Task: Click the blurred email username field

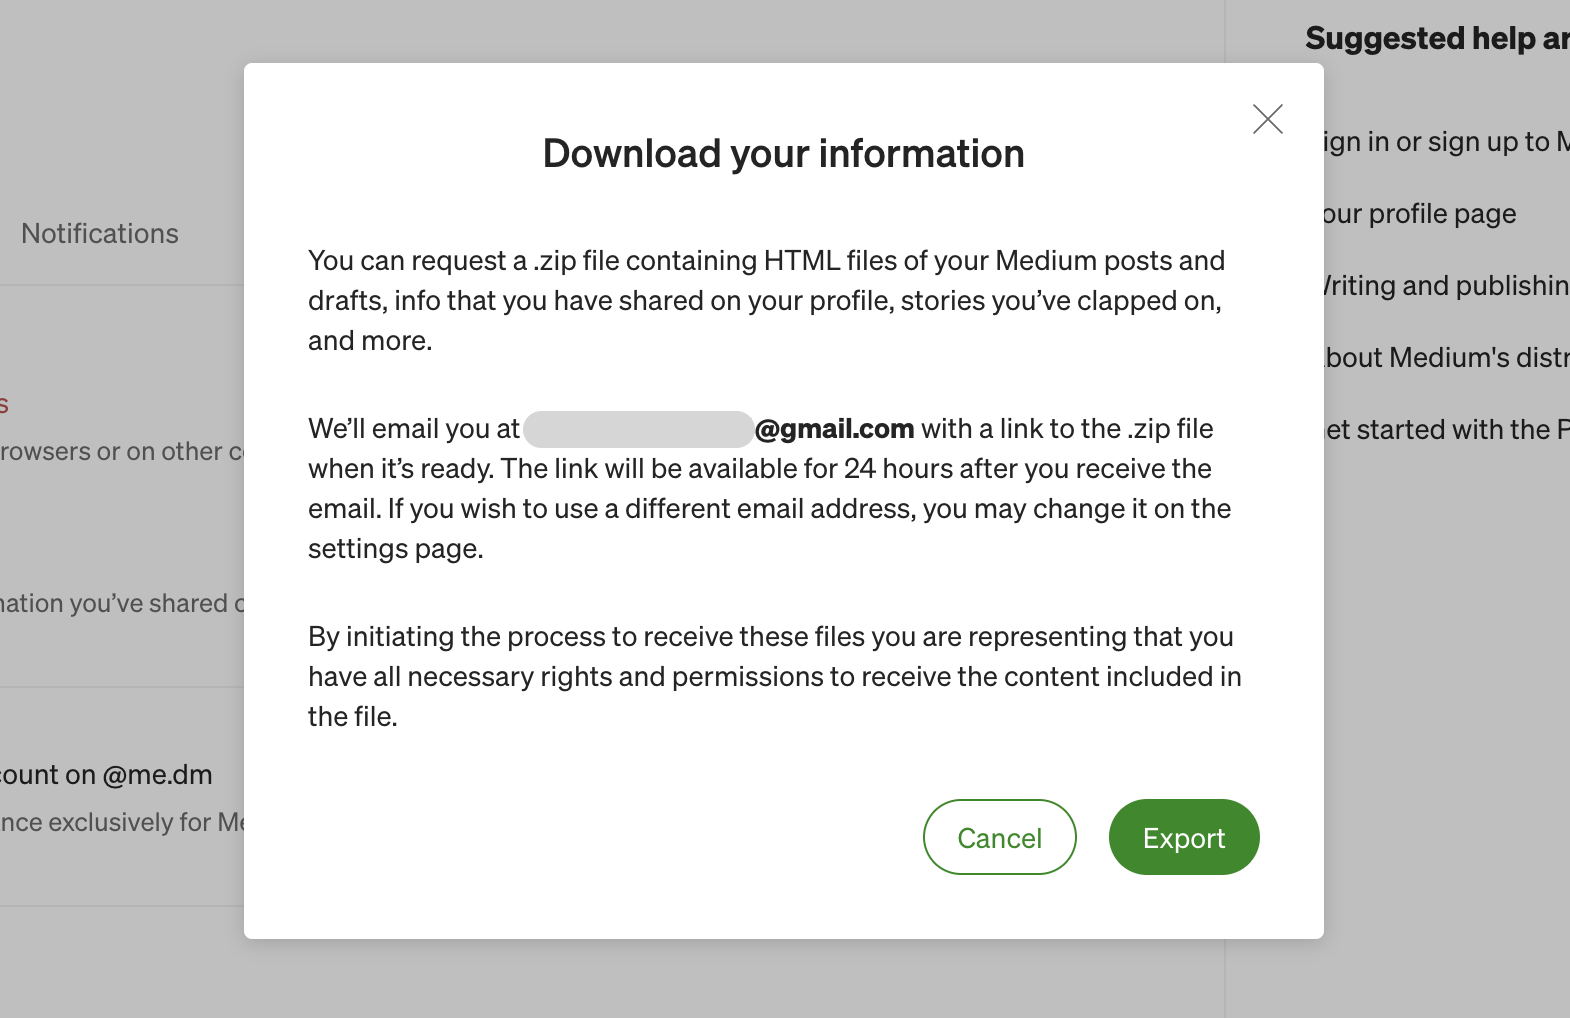Action: point(638,429)
